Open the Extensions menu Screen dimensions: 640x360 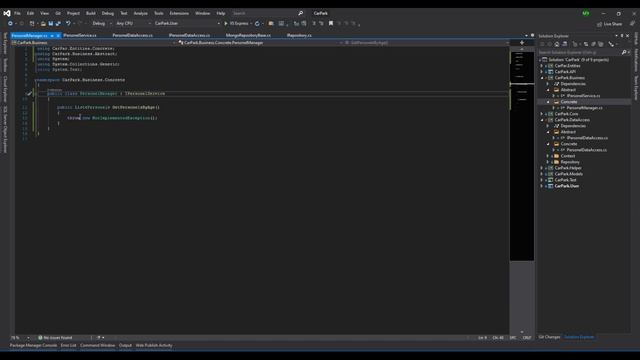point(179,13)
